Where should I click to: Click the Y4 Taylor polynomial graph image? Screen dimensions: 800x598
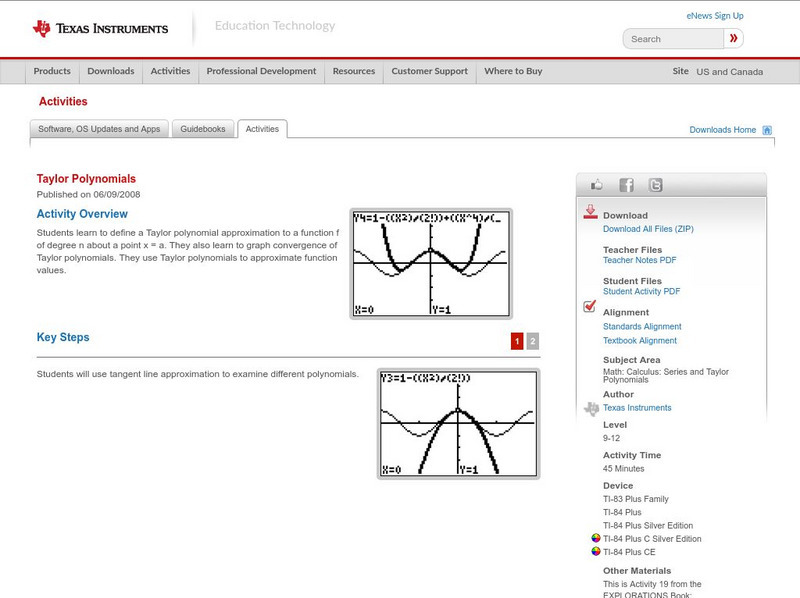tap(431, 264)
